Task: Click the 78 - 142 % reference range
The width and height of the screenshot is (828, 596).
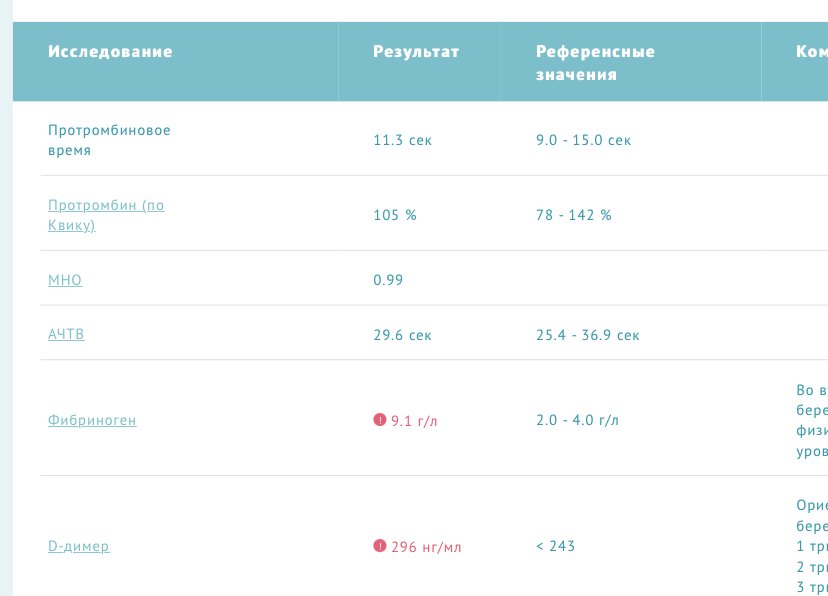Action: (x=574, y=215)
